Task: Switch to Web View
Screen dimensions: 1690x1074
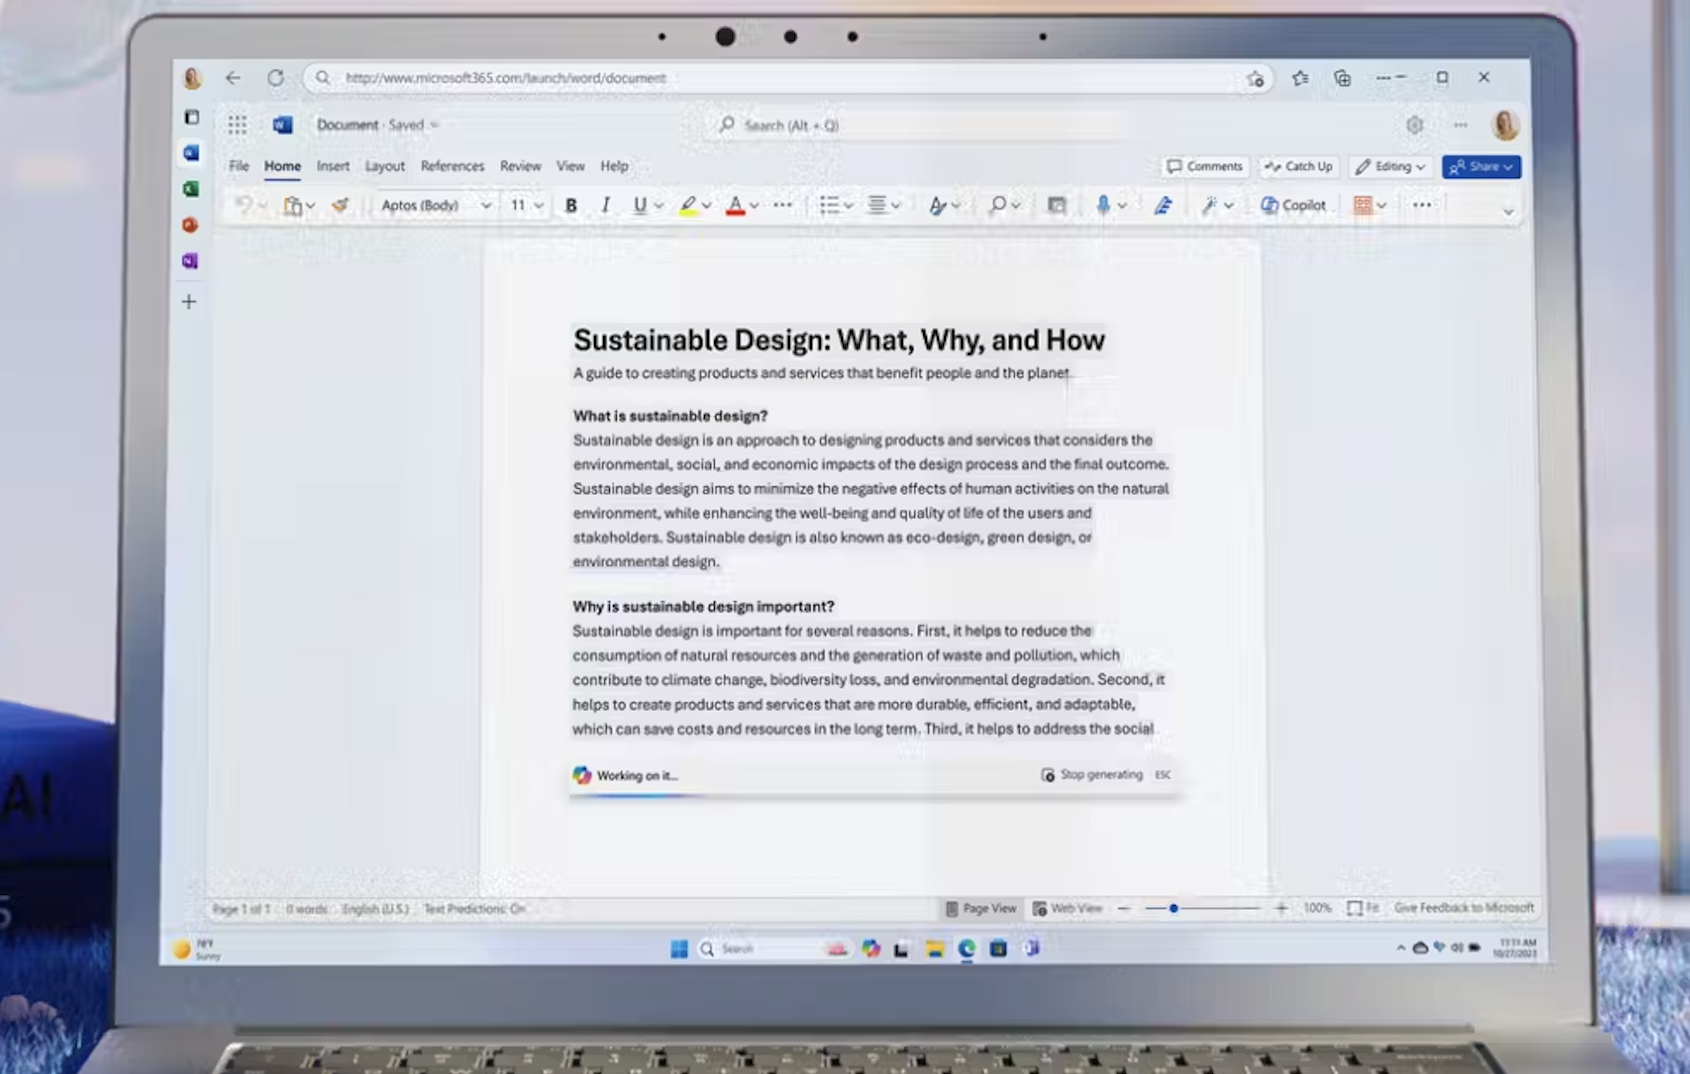Action: point(1068,908)
